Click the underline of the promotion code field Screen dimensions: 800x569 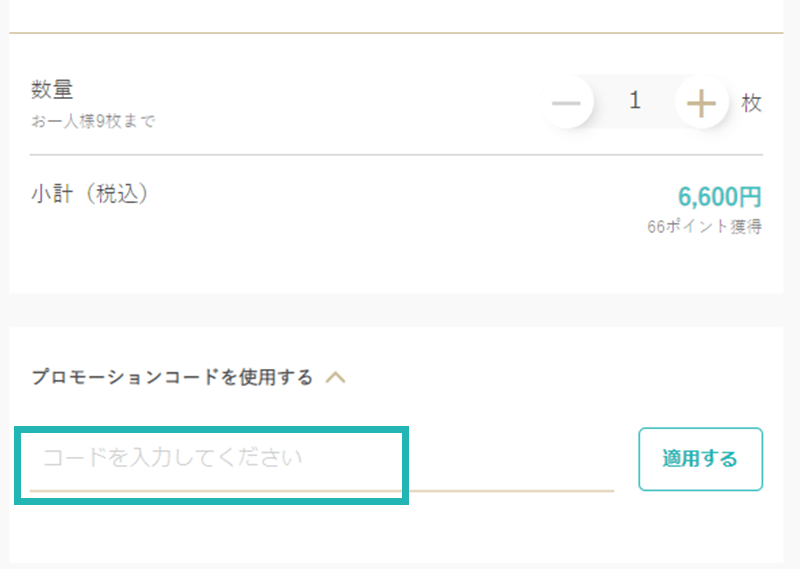(x=500, y=490)
